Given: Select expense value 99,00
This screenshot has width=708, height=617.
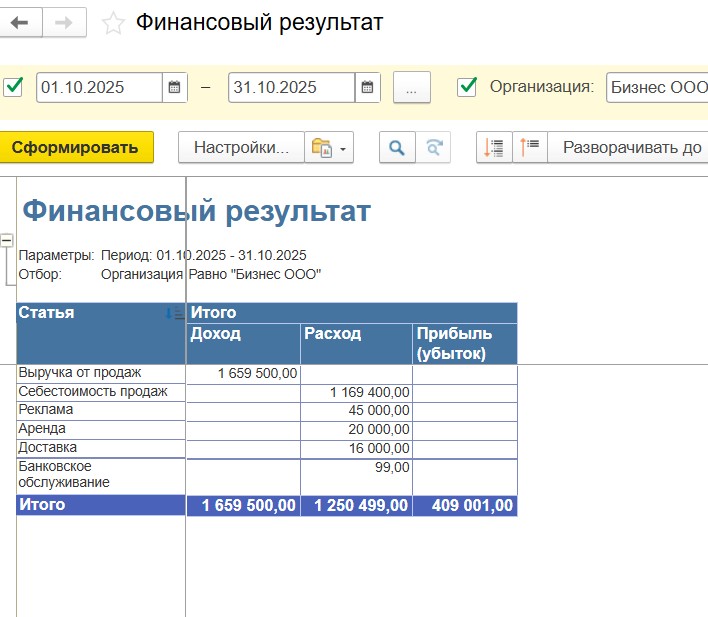Looking at the screenshot, I should 356,476.
